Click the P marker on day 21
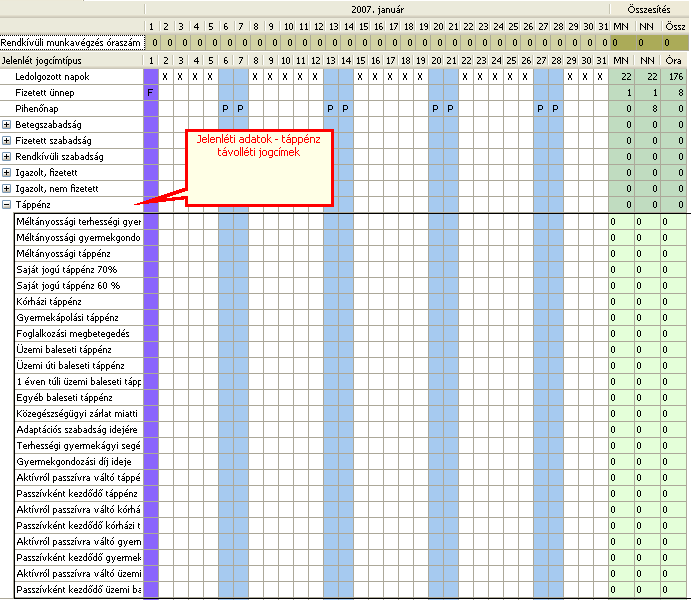 click(450, 108)
